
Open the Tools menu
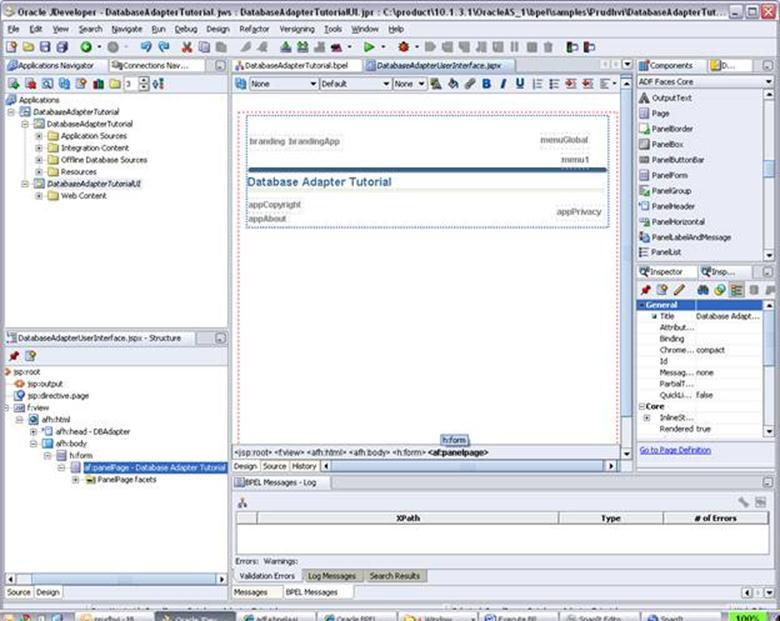(x=333, y=29)
